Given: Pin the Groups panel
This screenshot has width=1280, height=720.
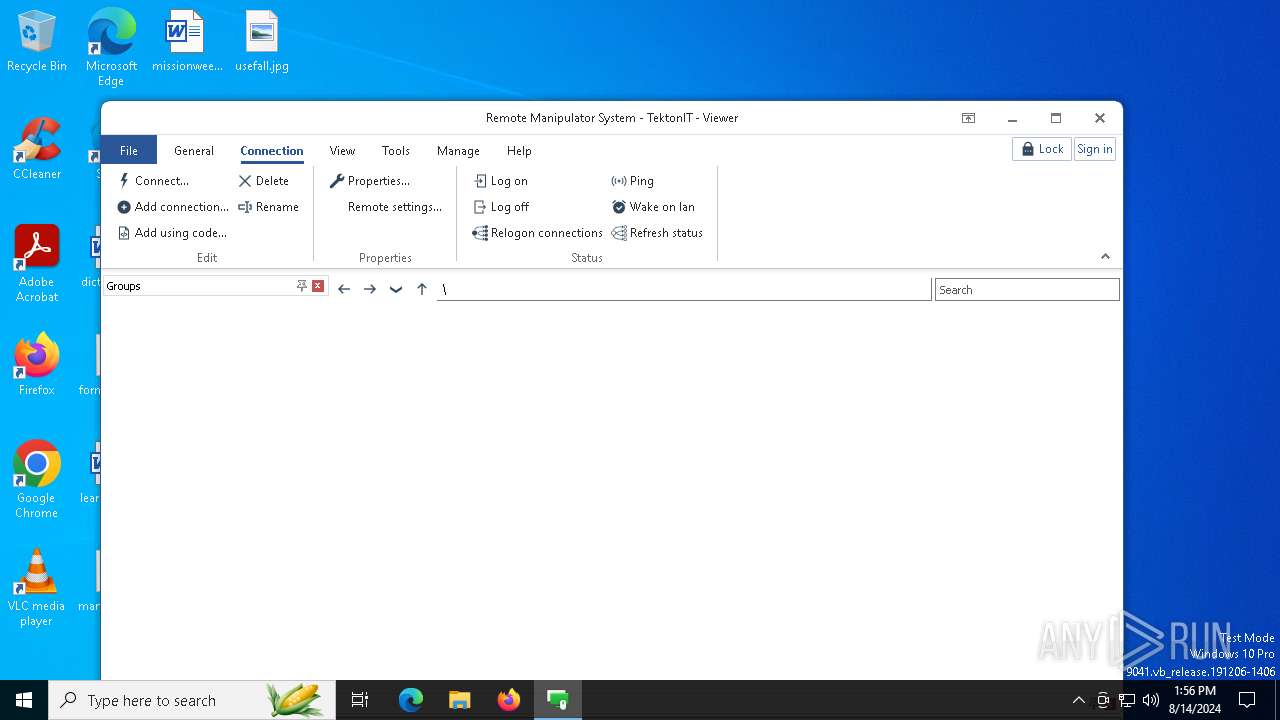Looking at the screenshot, I should [x=301, y=286].
